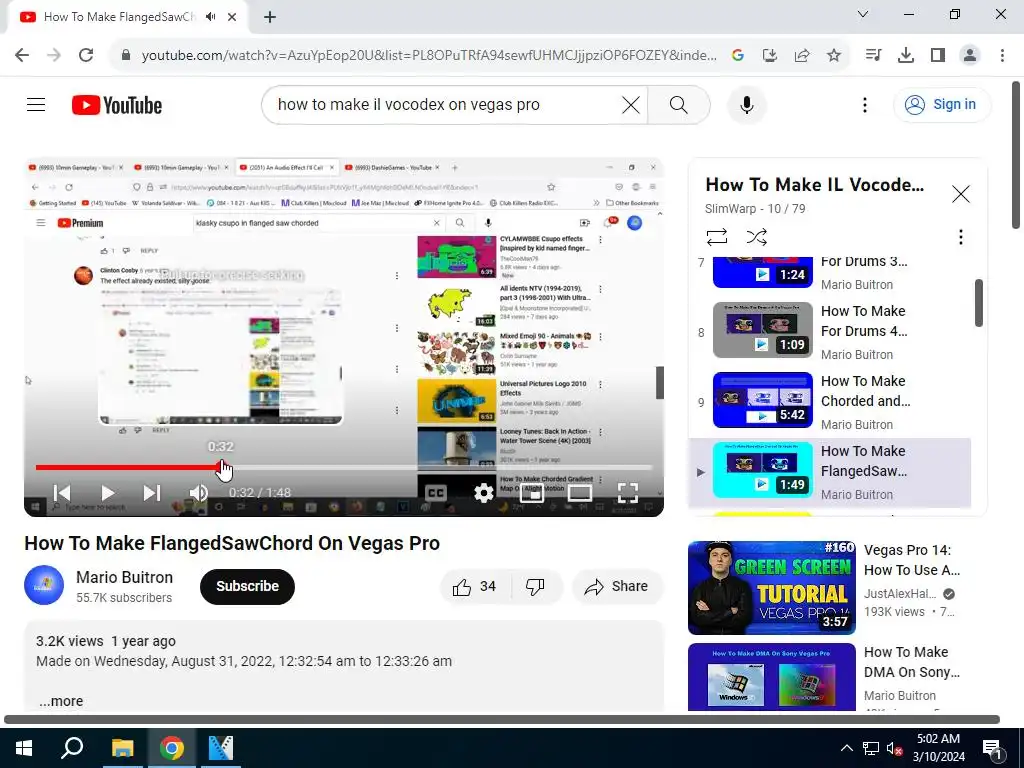Open playlist three-dot options menu

click(x=960, y=236)
